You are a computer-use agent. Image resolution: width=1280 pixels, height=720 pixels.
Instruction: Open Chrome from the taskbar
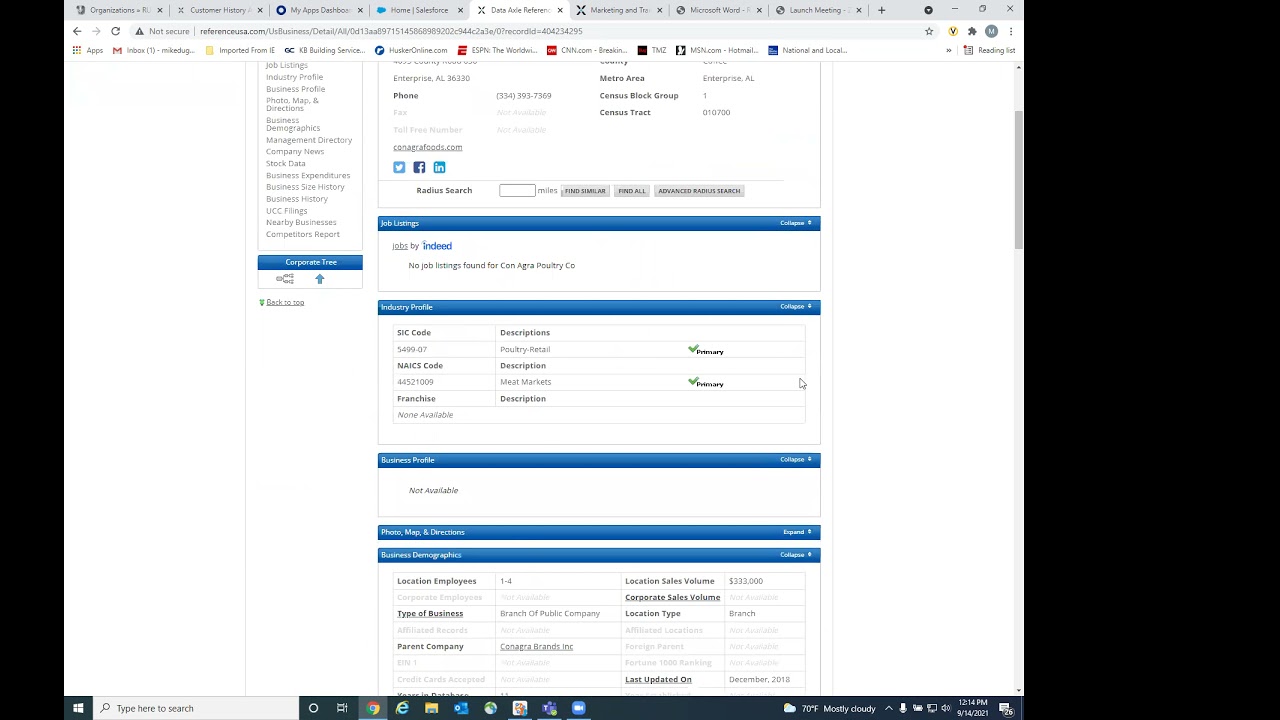tap(373, 708)
